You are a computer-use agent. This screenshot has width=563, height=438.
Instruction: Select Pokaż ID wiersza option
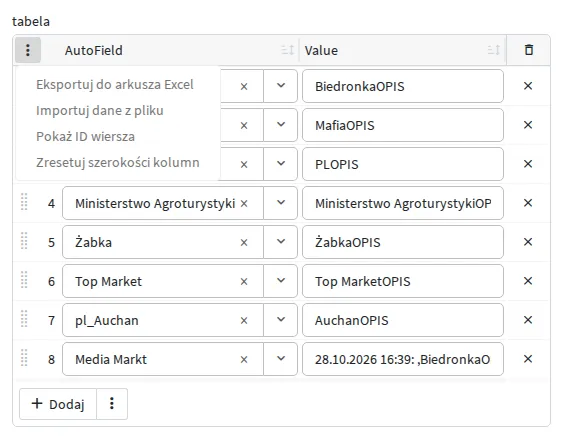85,137
